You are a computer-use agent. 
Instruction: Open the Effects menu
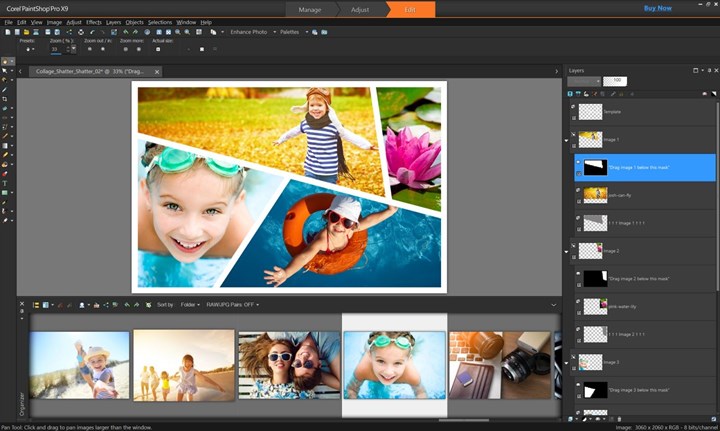[x=94, y=21]
